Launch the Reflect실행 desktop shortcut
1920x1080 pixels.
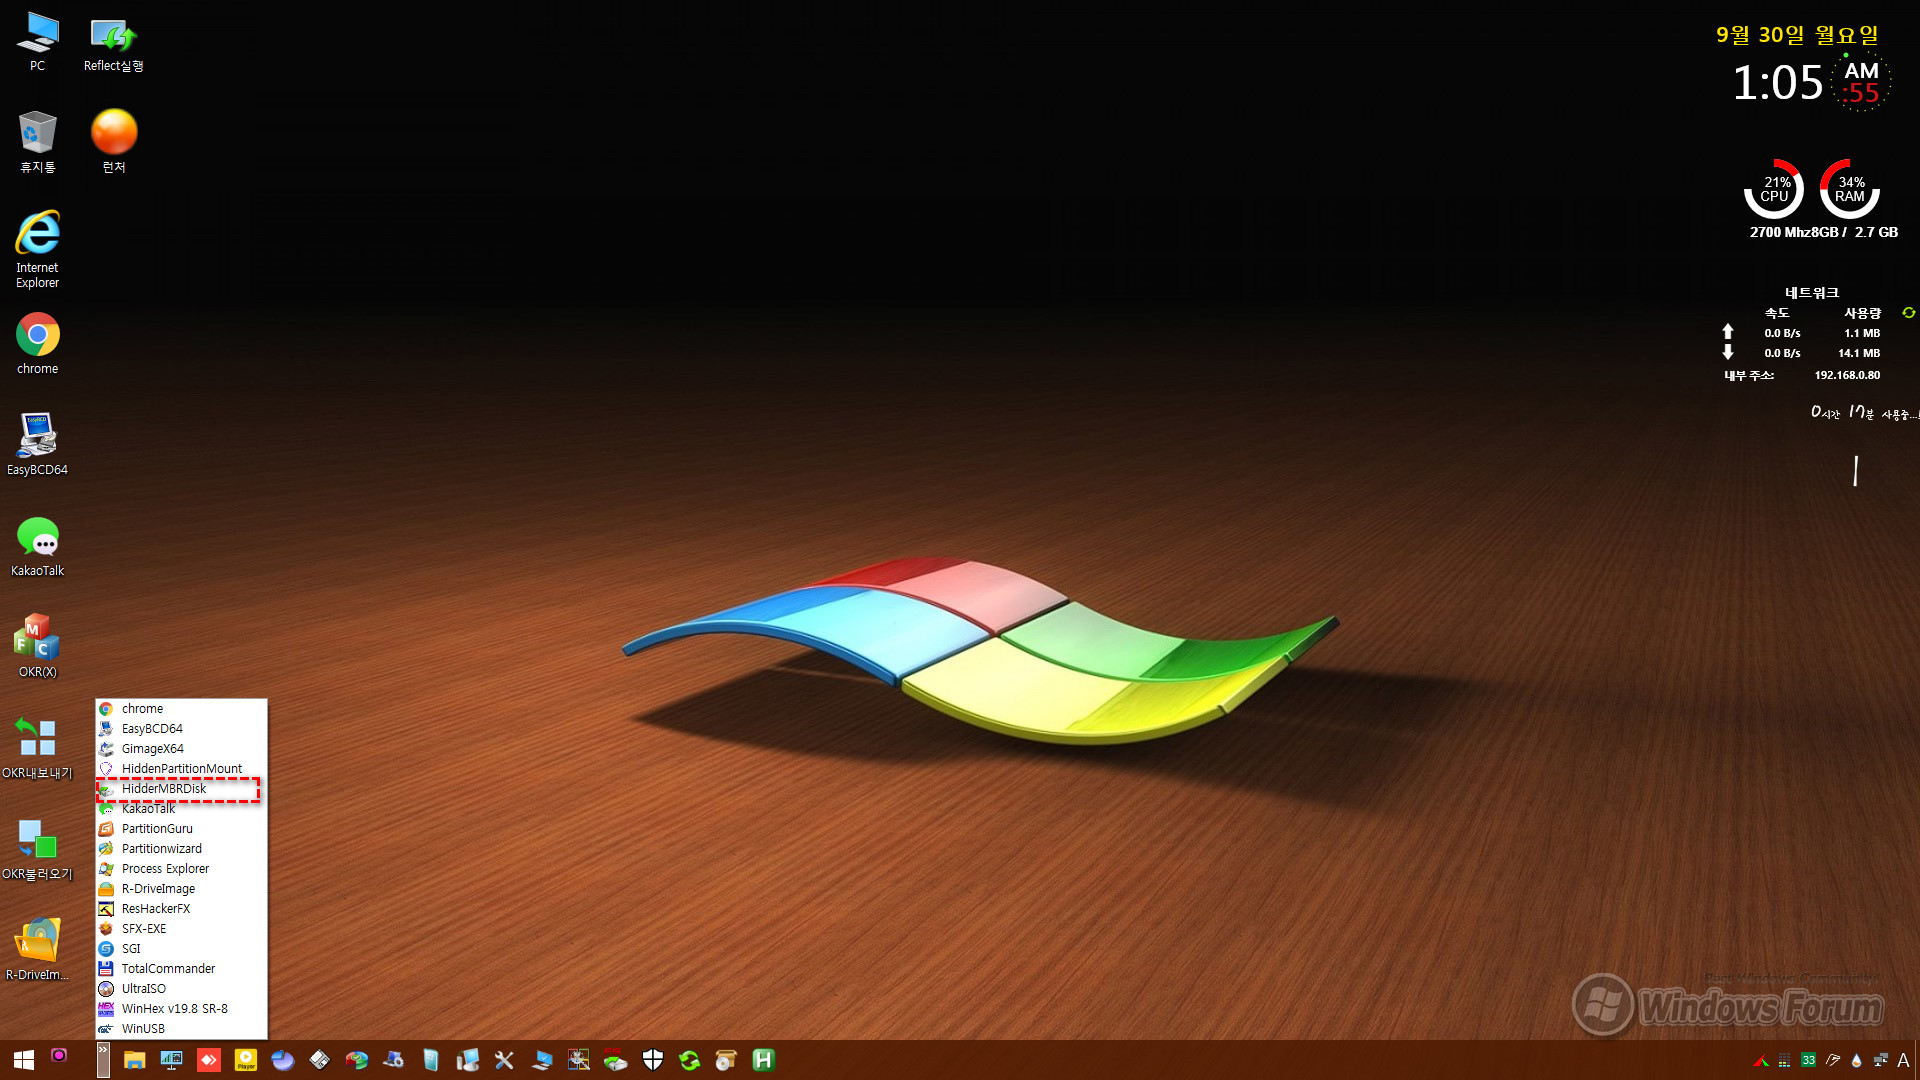[113, 42]
